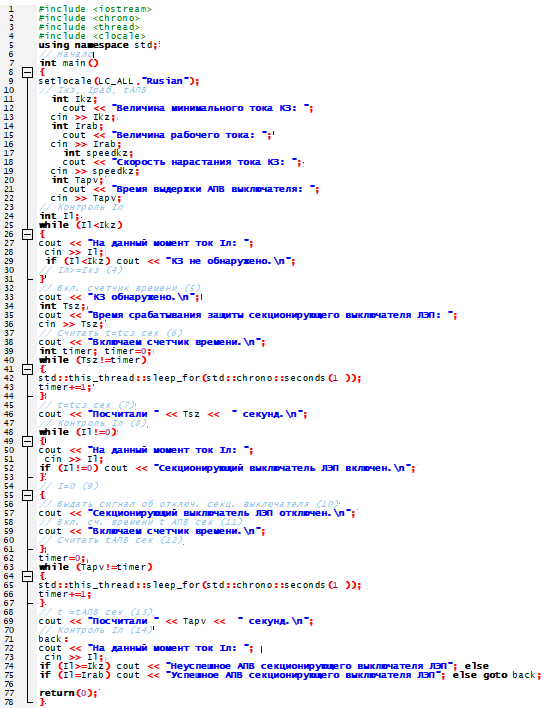Place cursor on 'int main()' declaration
552x708 pixels.
point(69,63)
